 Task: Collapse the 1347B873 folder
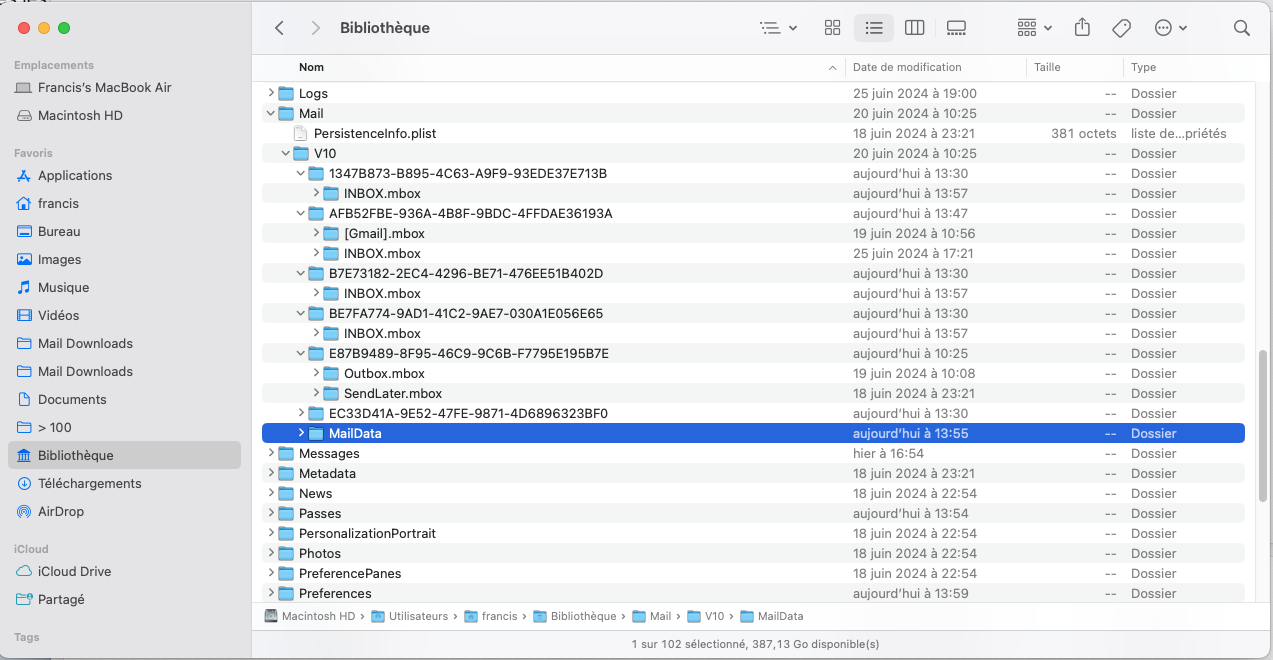point(301,173)
